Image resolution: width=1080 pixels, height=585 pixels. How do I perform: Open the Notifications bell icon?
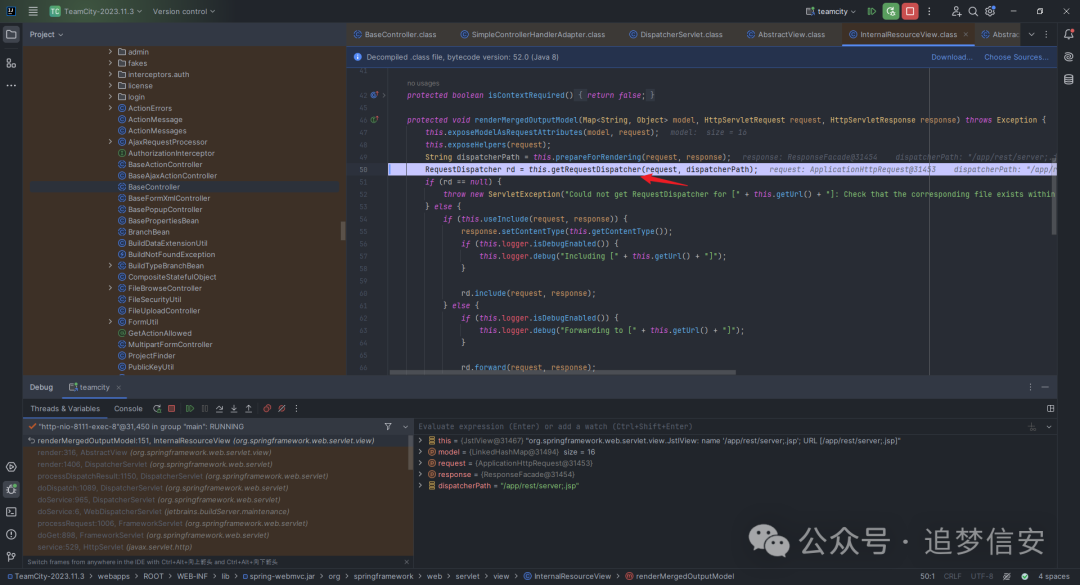pos(1068,34)
